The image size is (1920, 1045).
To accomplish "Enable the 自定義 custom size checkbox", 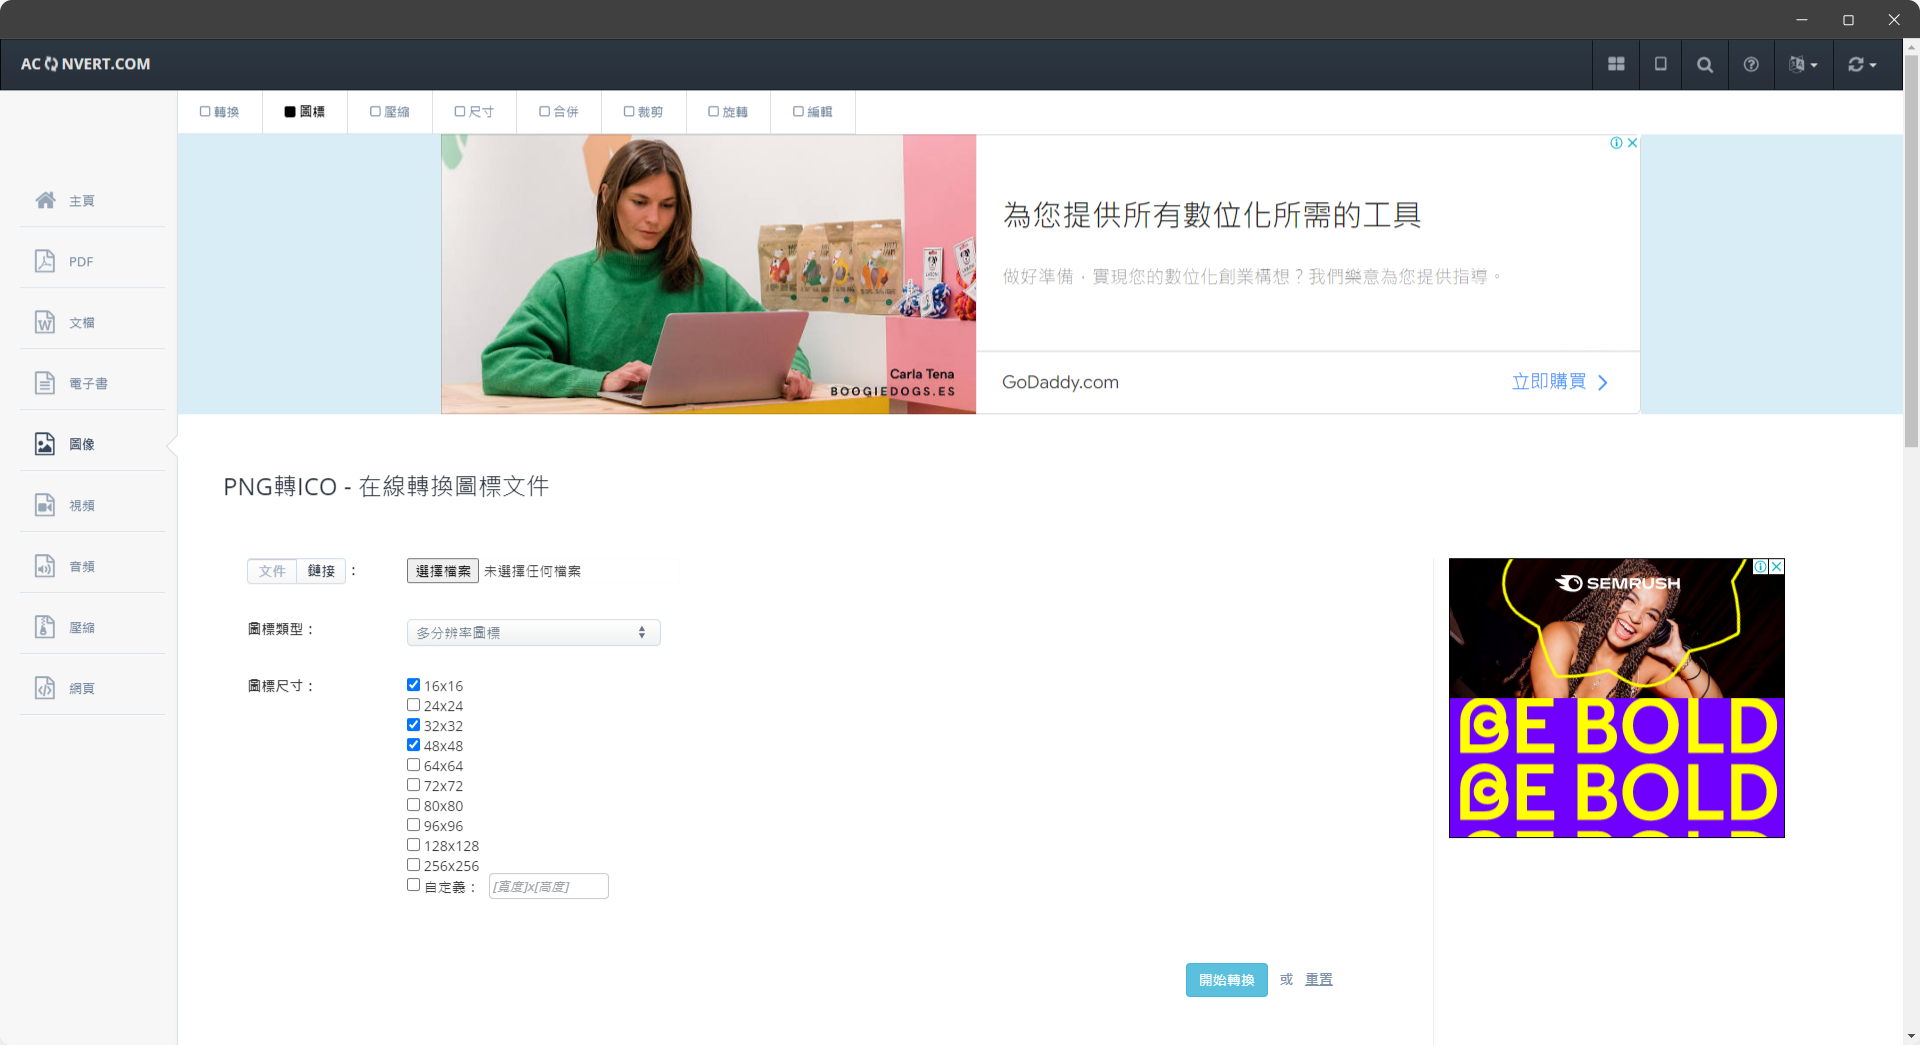I will point(413,885).
